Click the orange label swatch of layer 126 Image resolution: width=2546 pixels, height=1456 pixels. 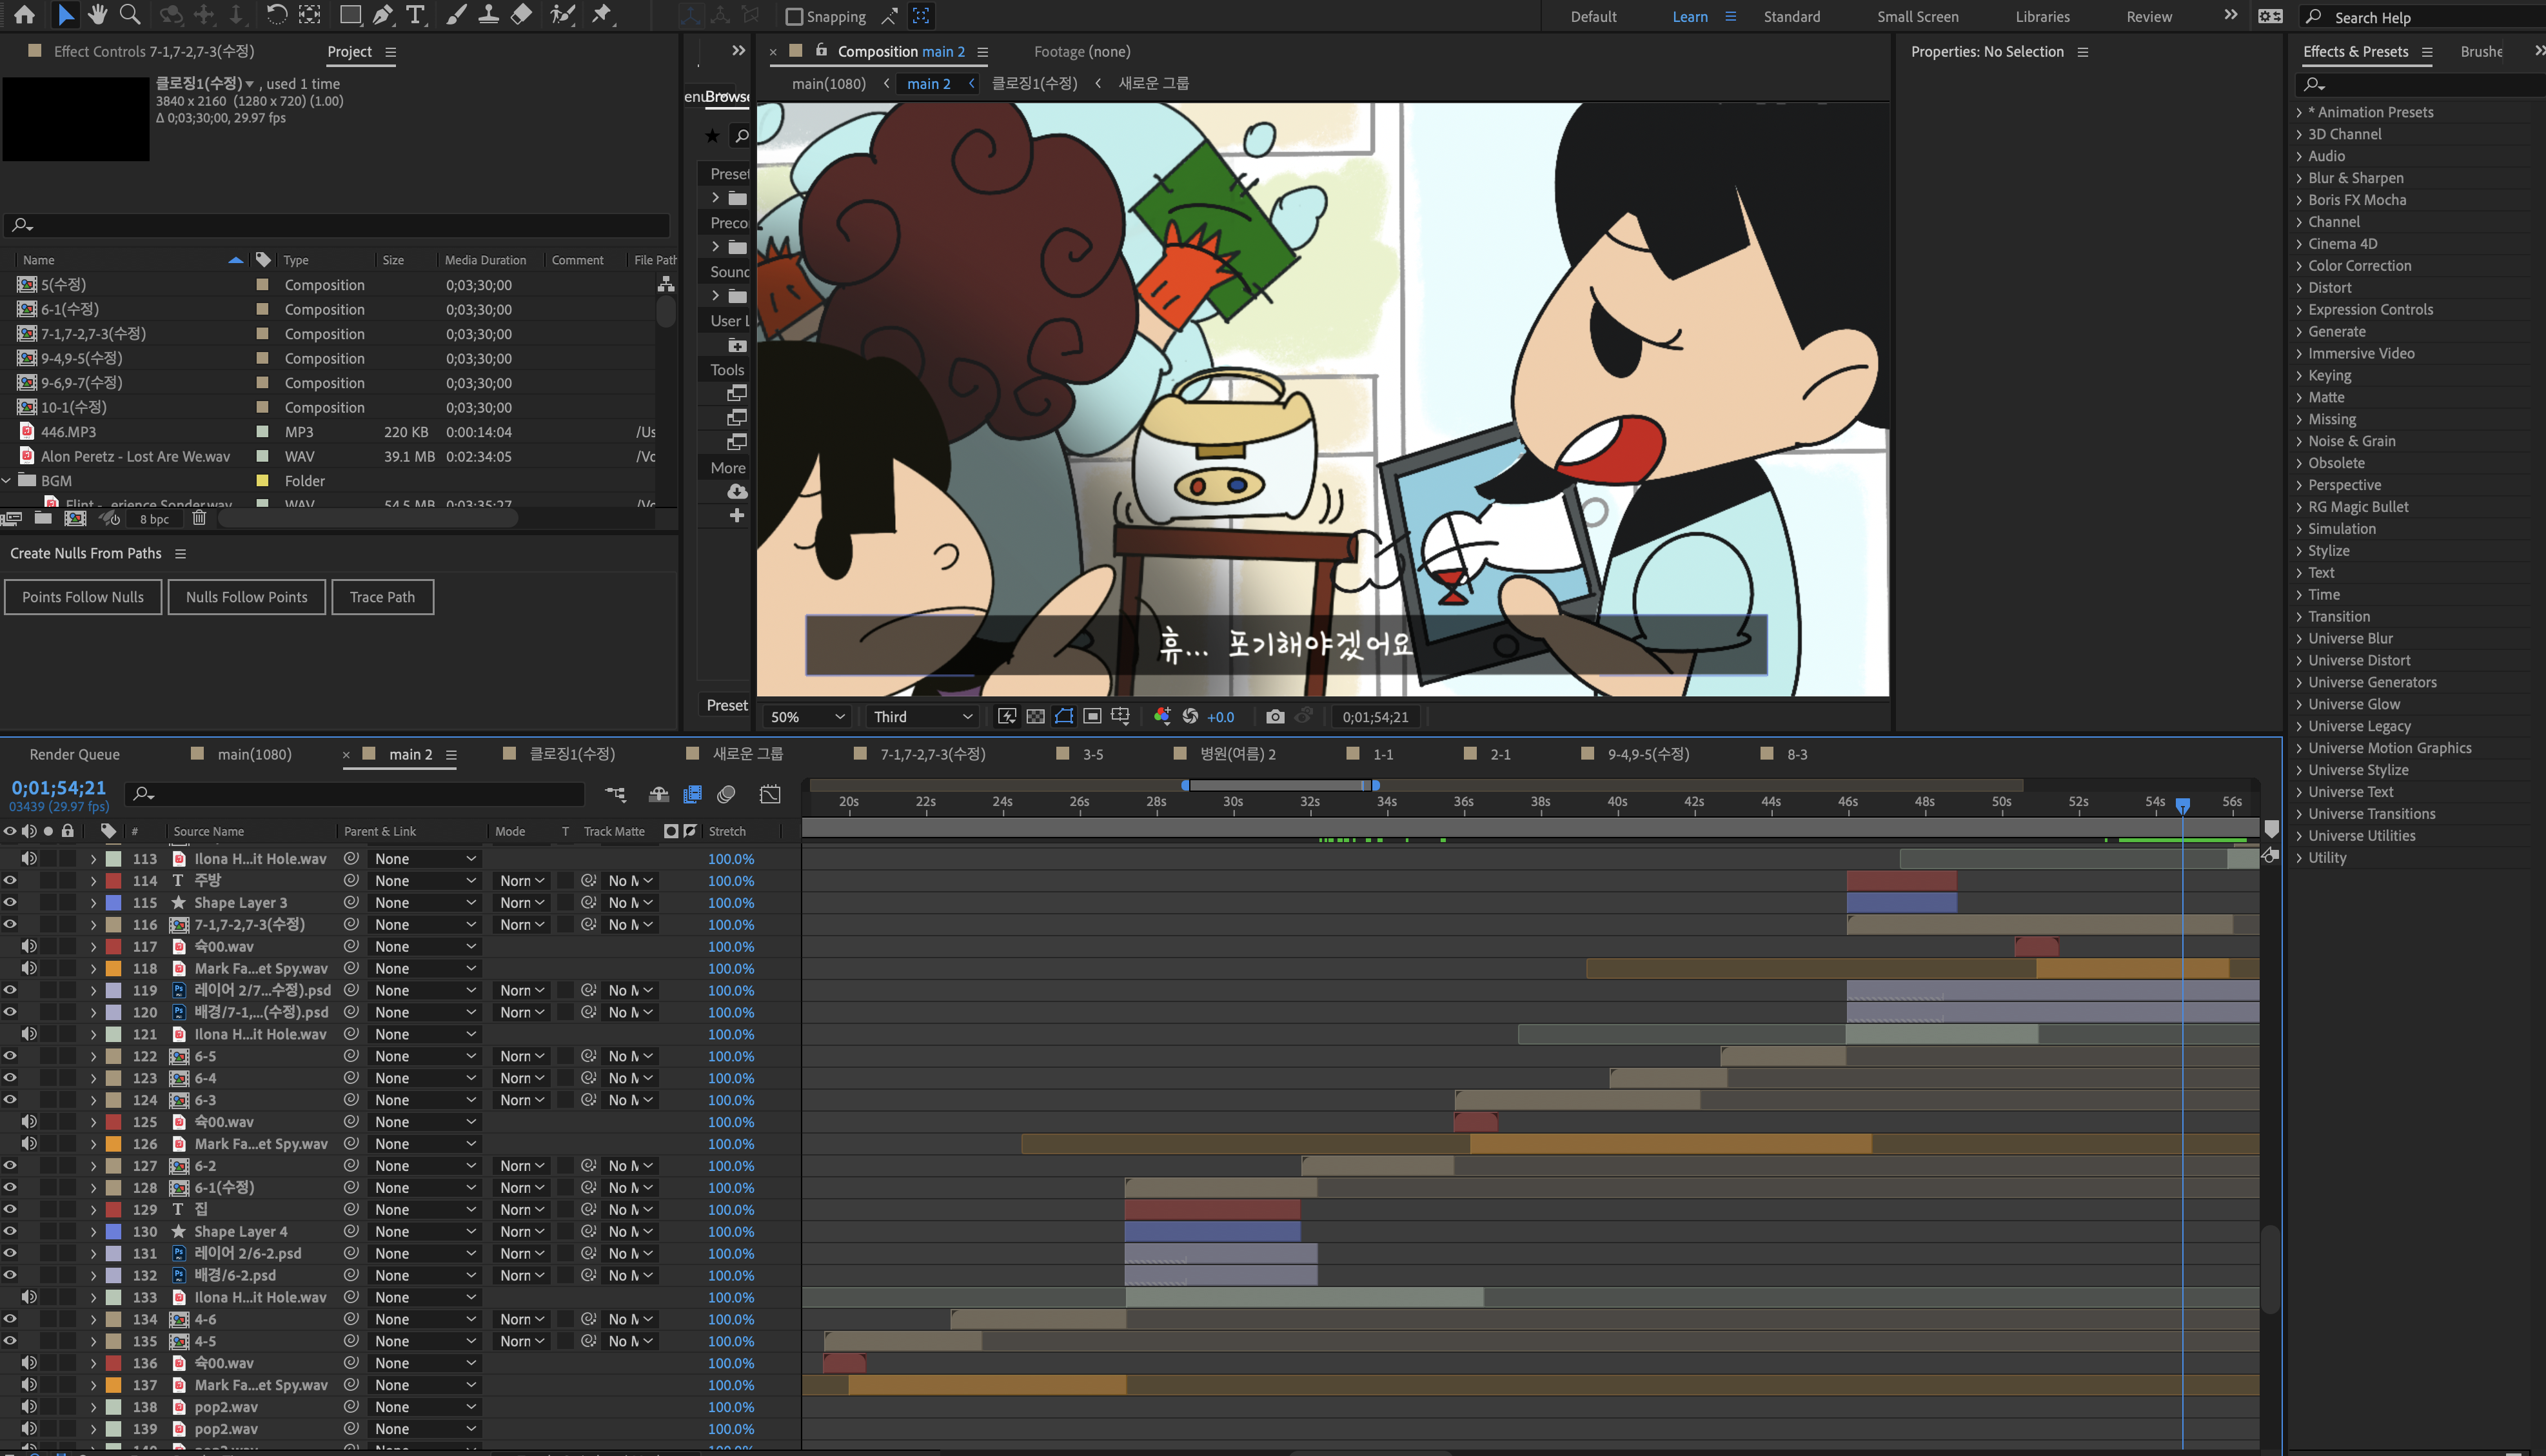click(x=114, y=1144)
